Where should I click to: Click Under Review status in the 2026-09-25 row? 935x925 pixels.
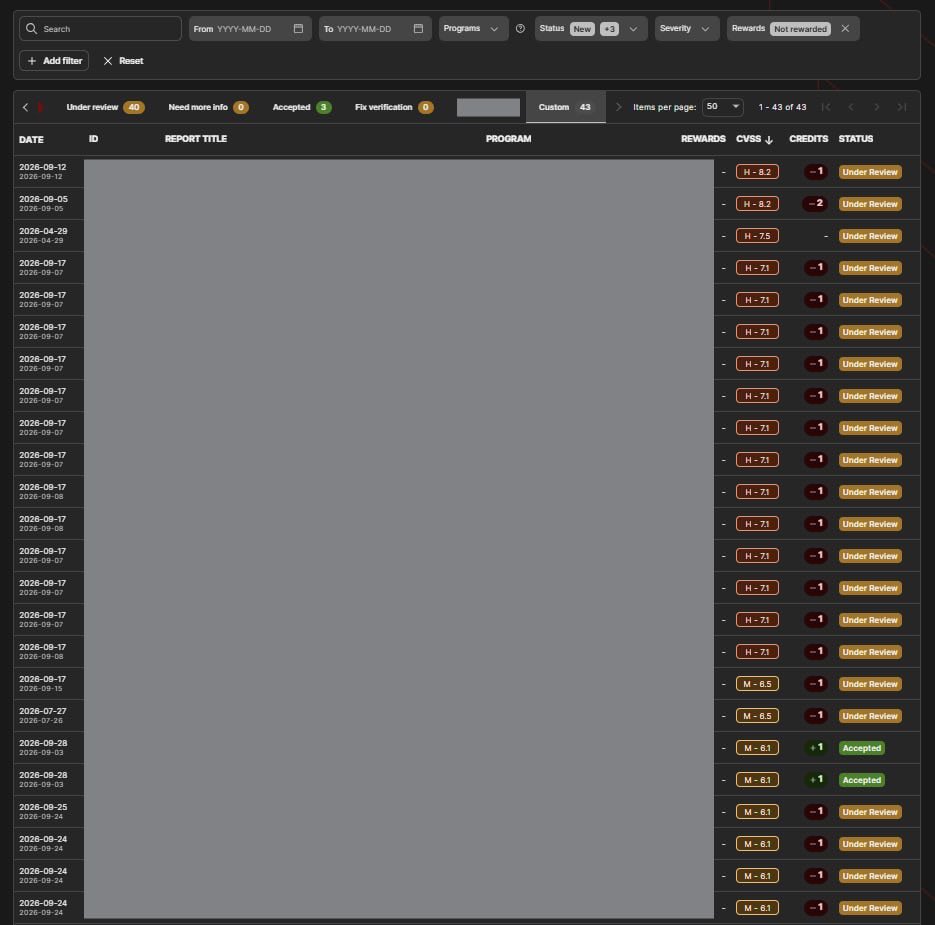870,812
